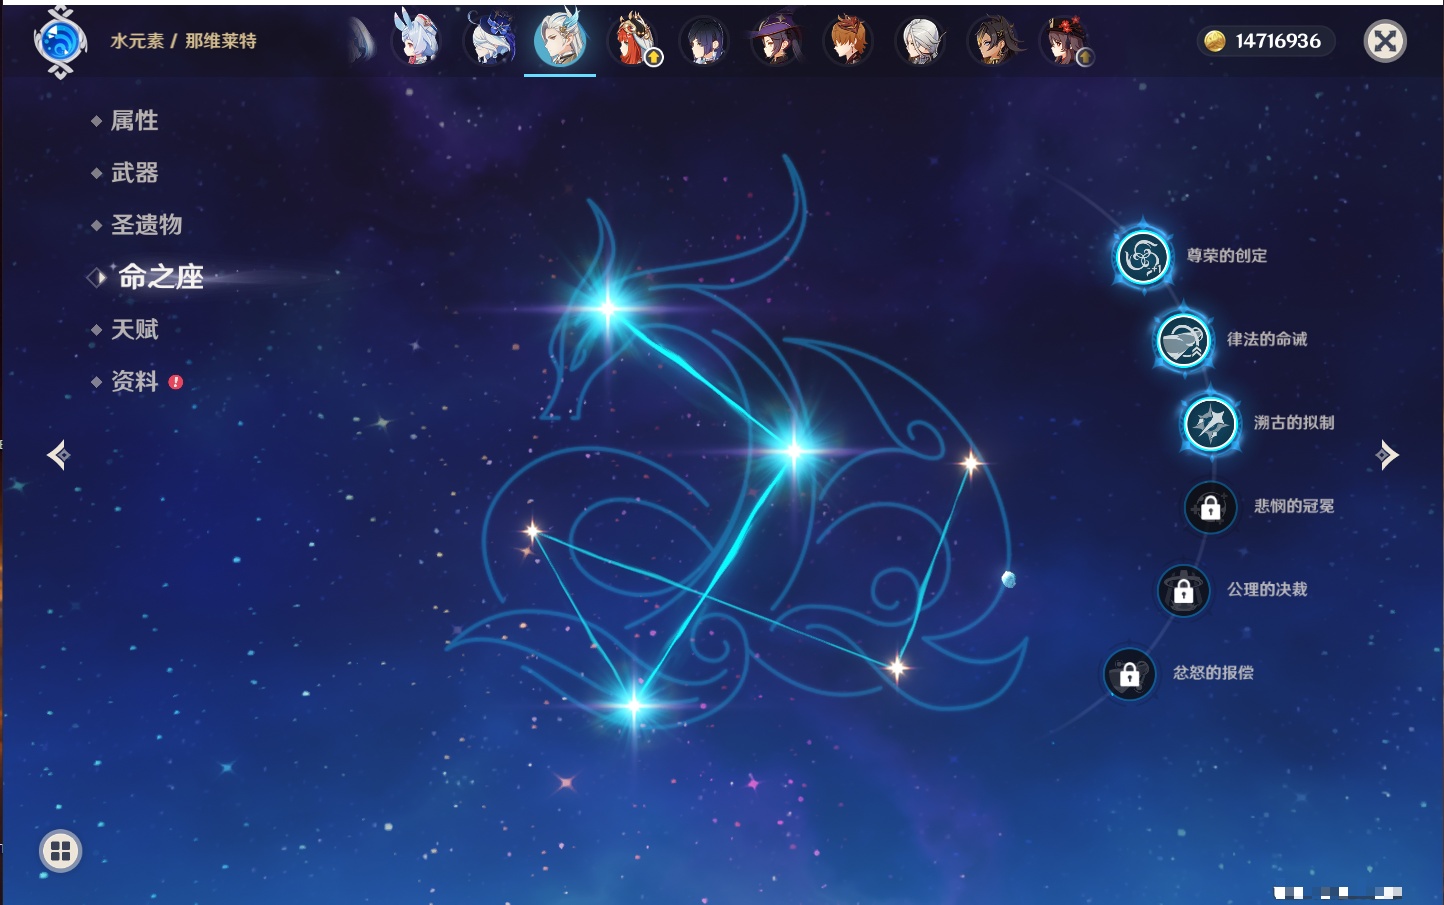Switch to Furina's character portrait
This screenshot has width=1444, height=905.
tap(490, 40)
